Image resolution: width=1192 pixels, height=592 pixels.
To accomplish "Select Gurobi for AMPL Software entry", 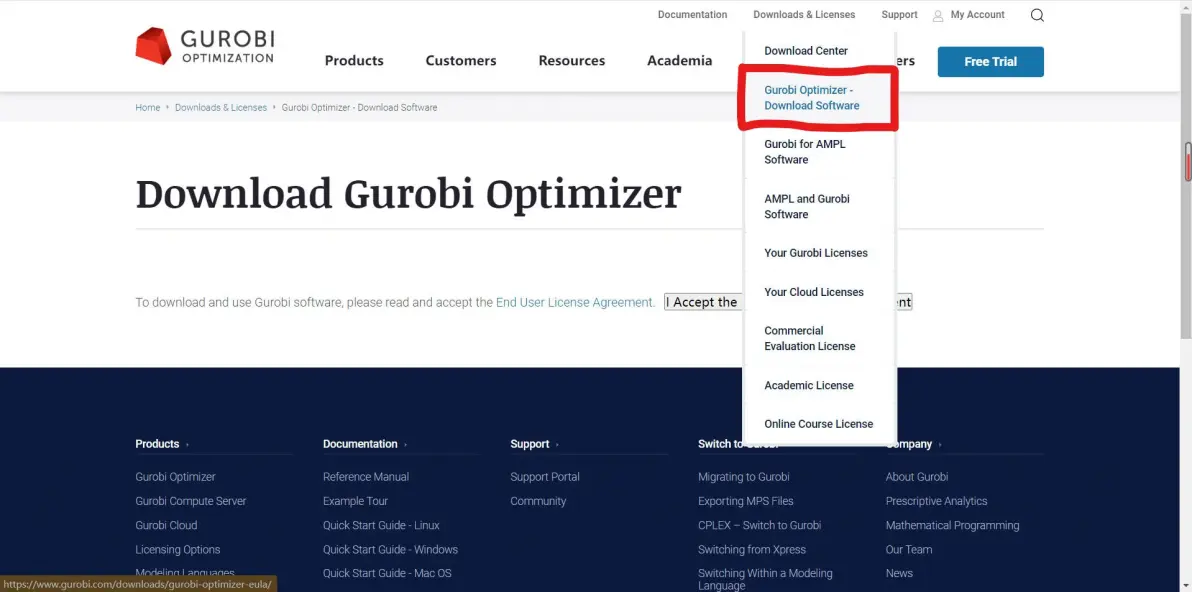I will tap(804, 152).
